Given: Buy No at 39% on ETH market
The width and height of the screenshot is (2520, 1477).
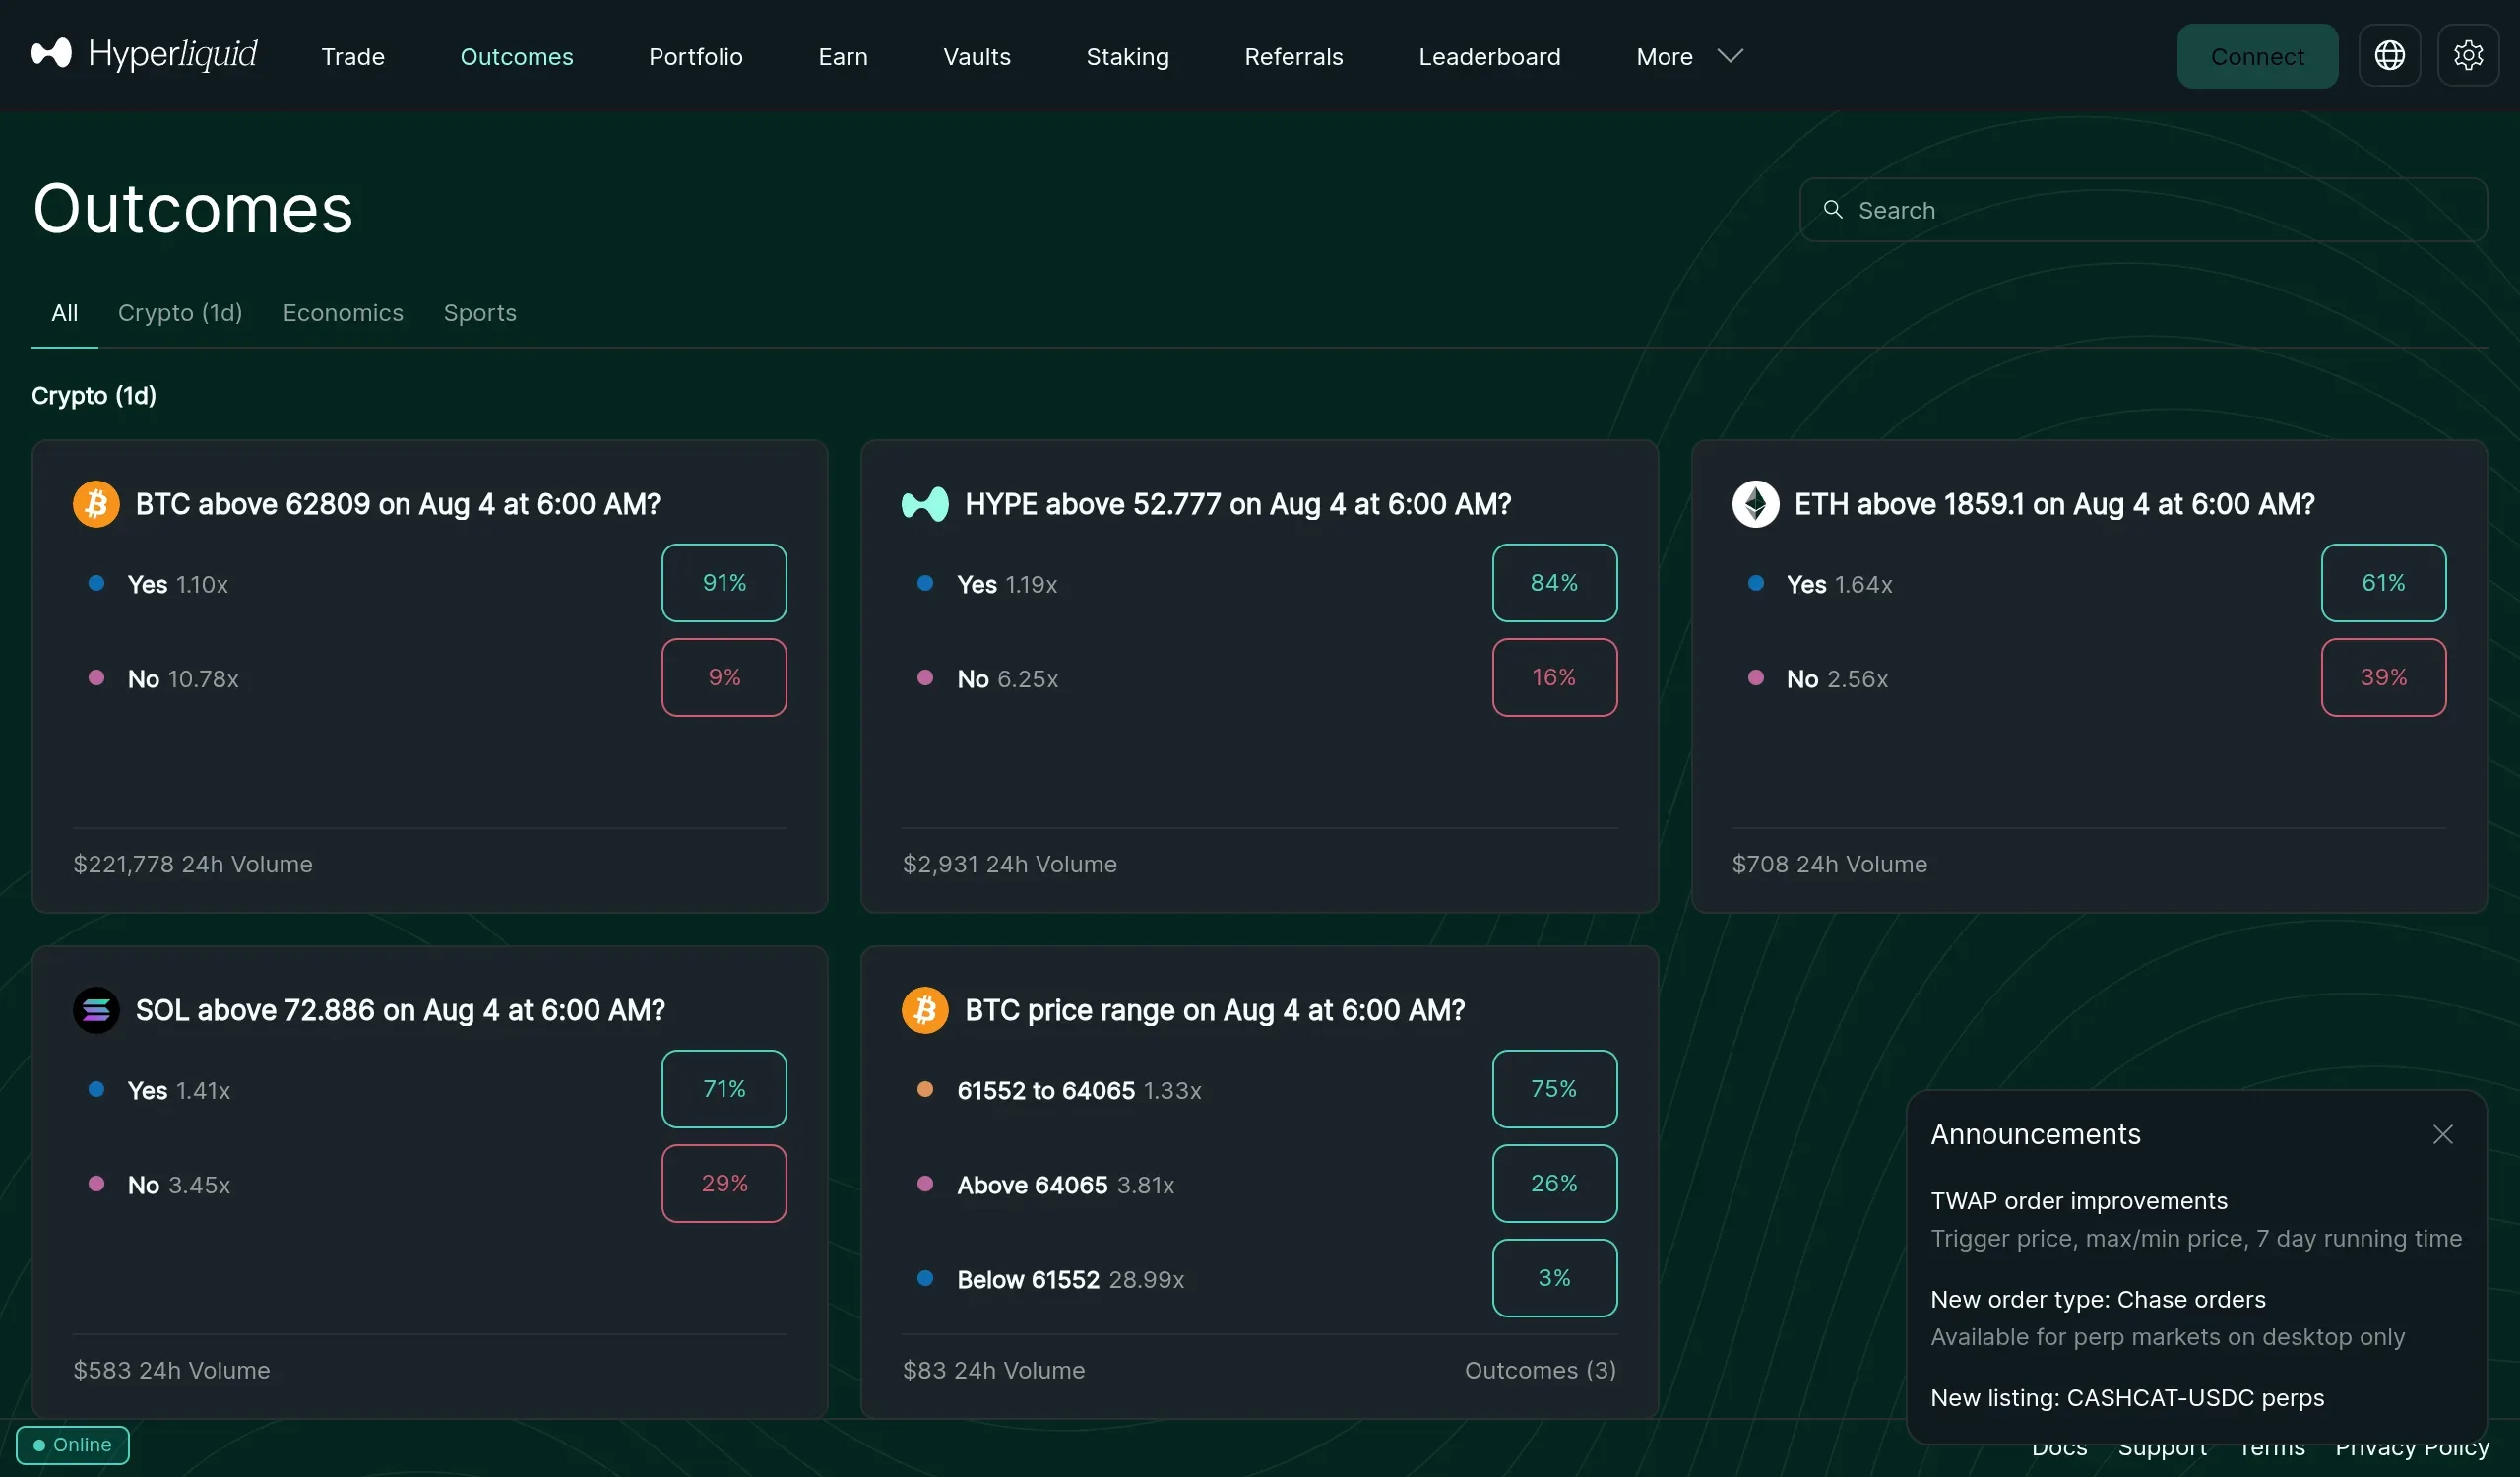Looking at the screenshot, I should tap(2383, 677).
